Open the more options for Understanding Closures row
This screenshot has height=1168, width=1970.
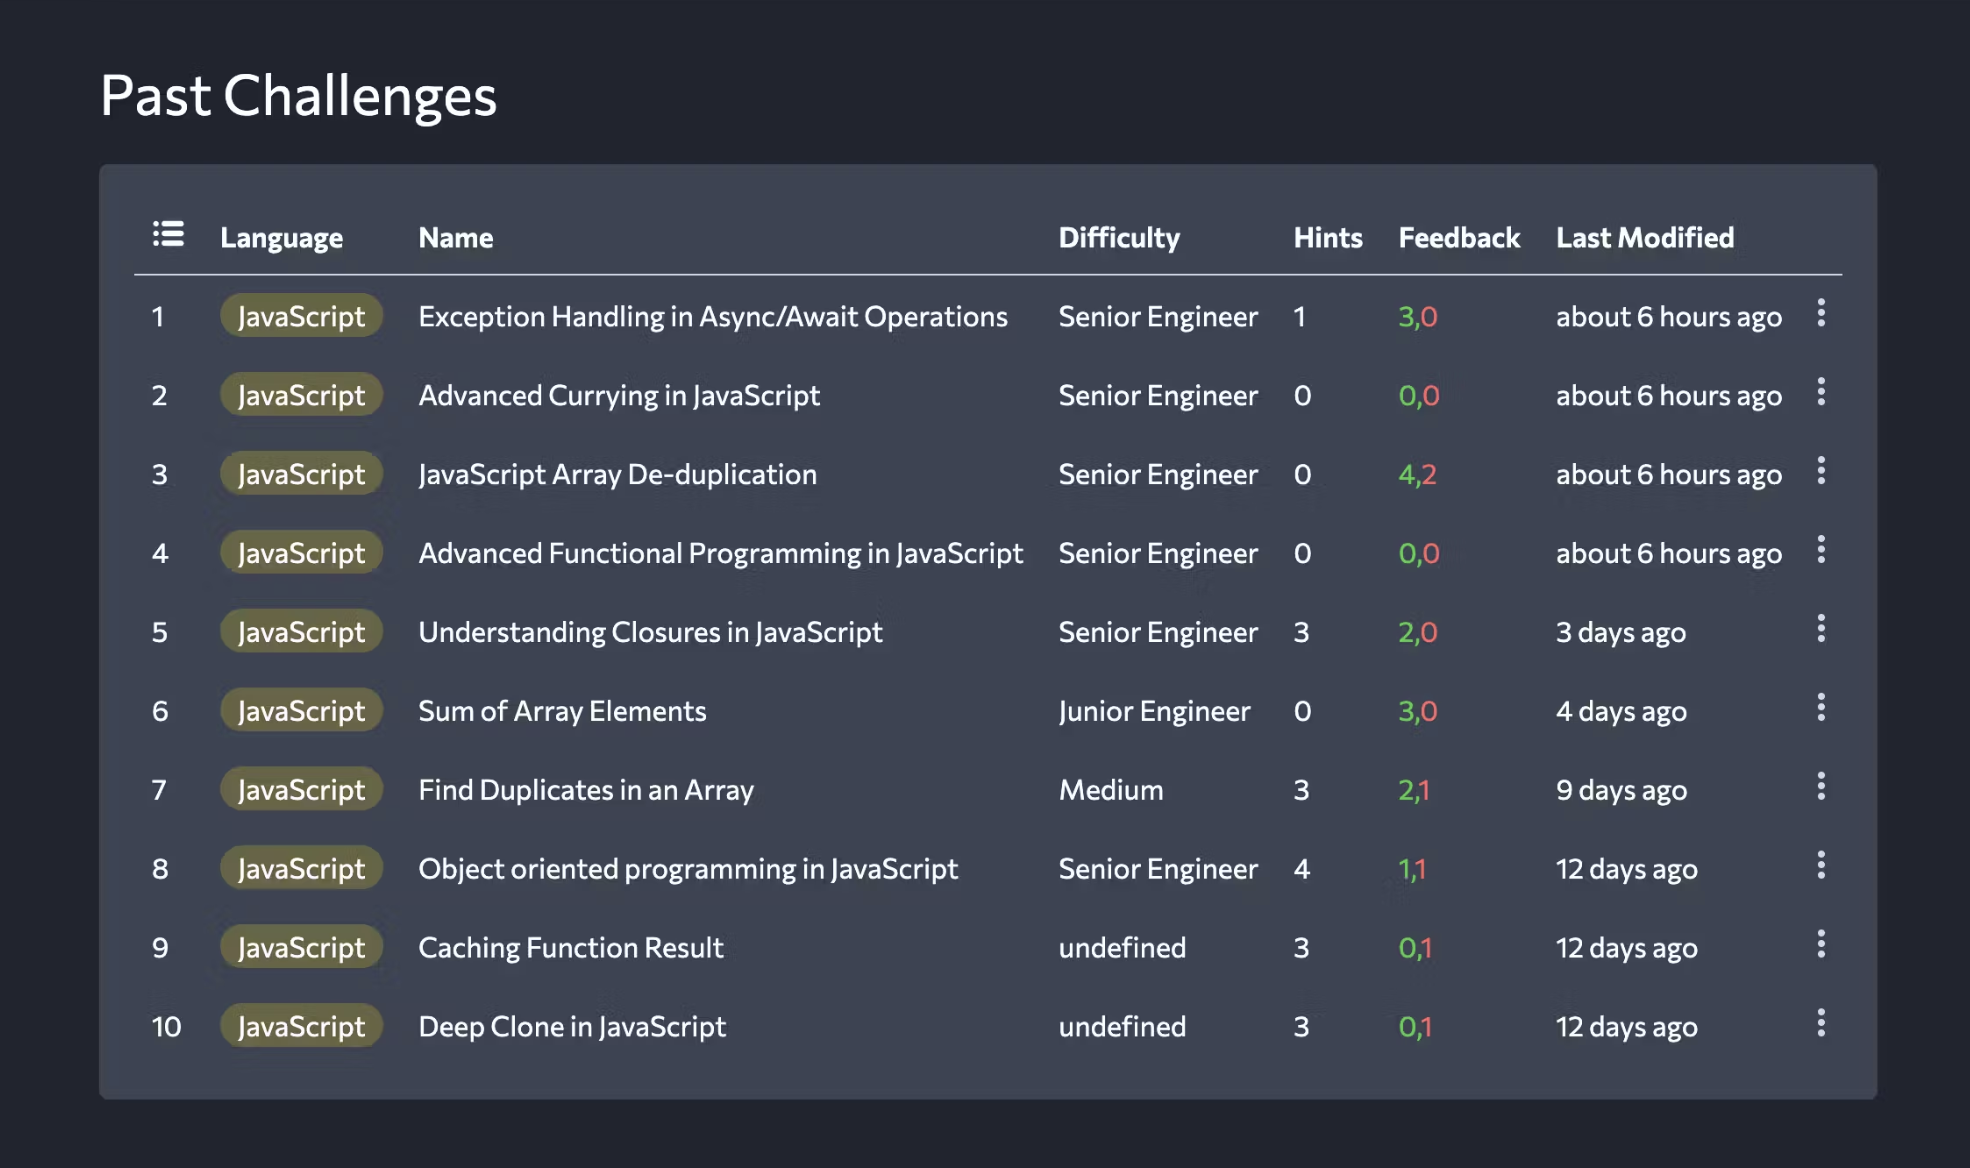coord(1821,630)
